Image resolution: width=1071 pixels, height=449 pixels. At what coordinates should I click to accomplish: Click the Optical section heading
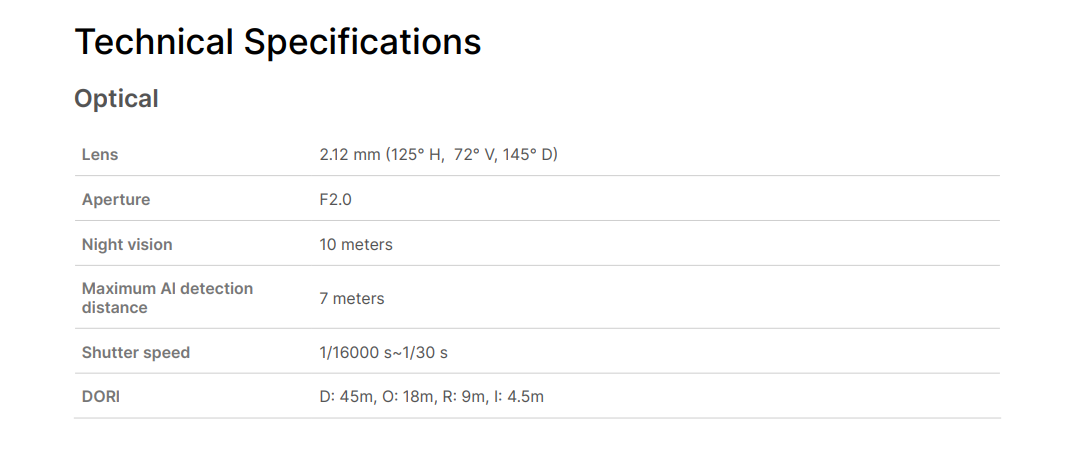(116, 99)
